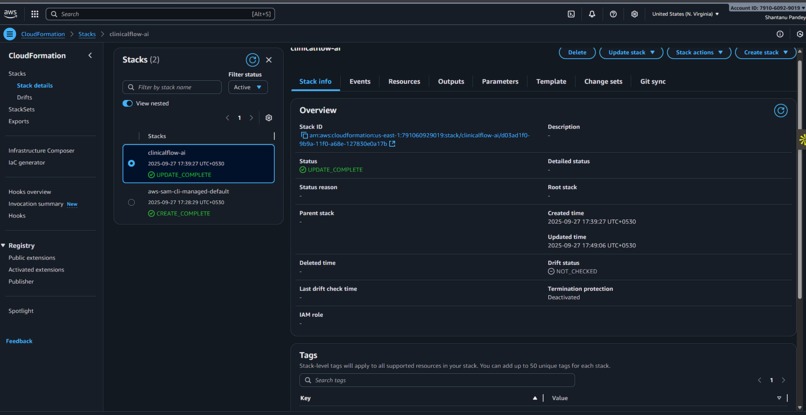This screenshot has width=806, height=415.
Task: Go to previous page of stacks
Action: pos(227,118)
